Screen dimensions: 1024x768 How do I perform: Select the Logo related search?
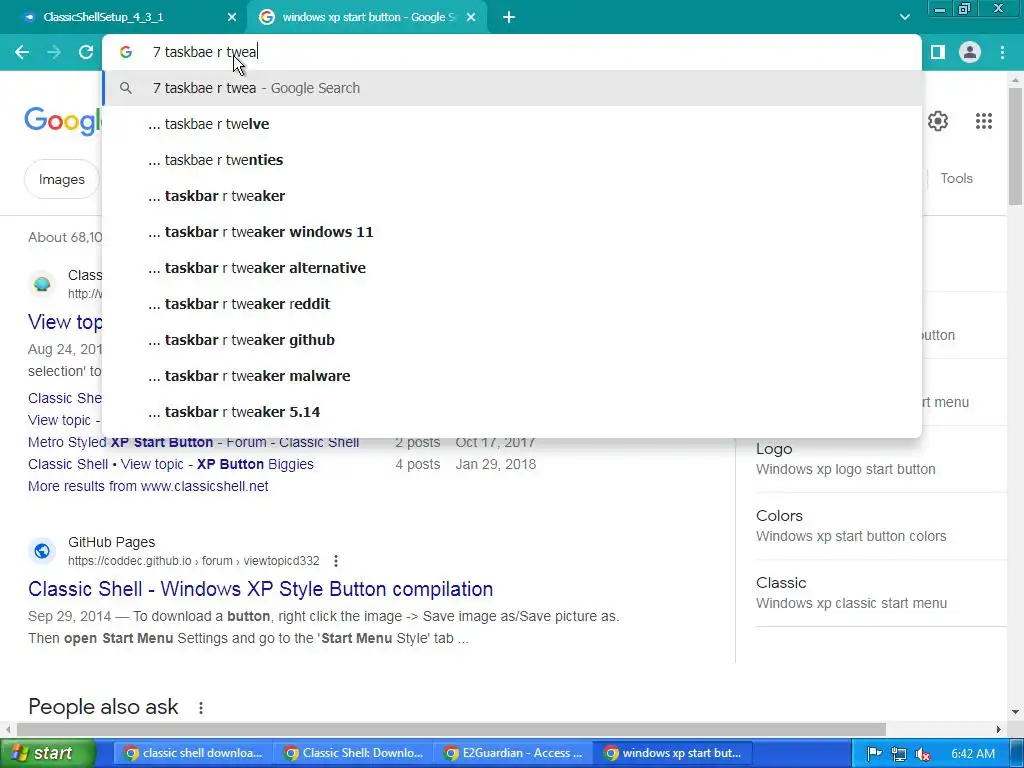(x=880, y=459)
